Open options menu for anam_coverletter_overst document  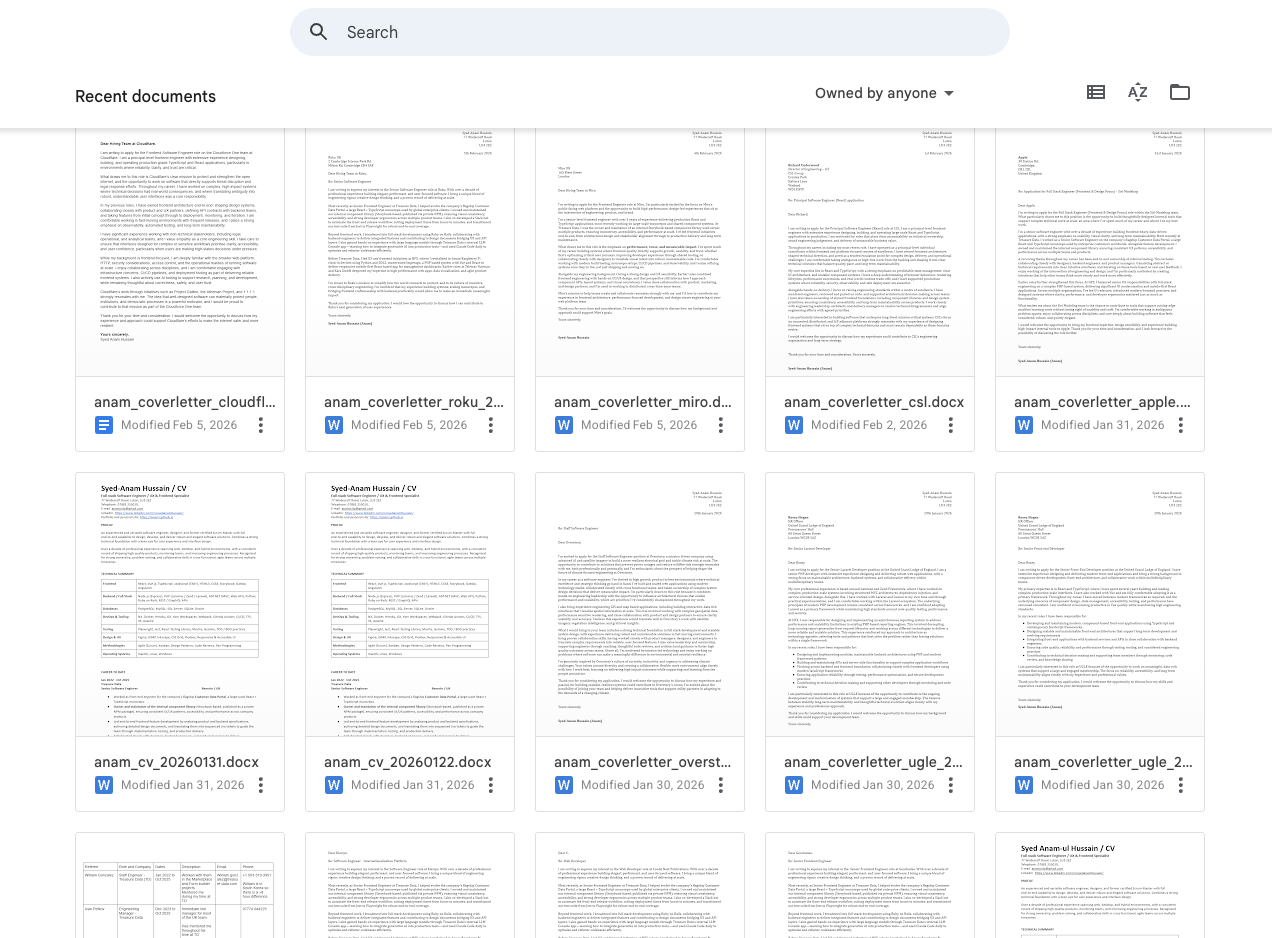[720, 785]
